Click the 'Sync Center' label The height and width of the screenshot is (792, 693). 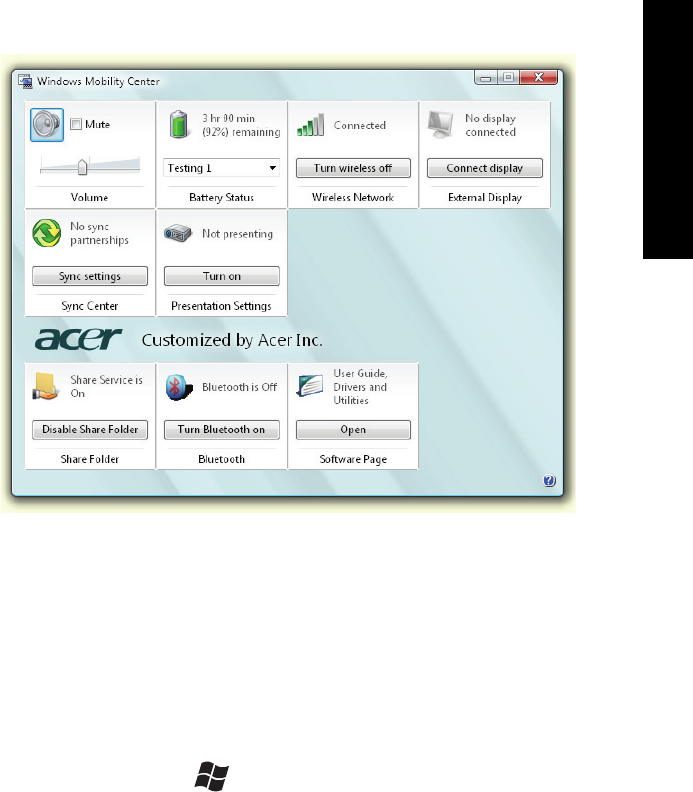[89, 306]
